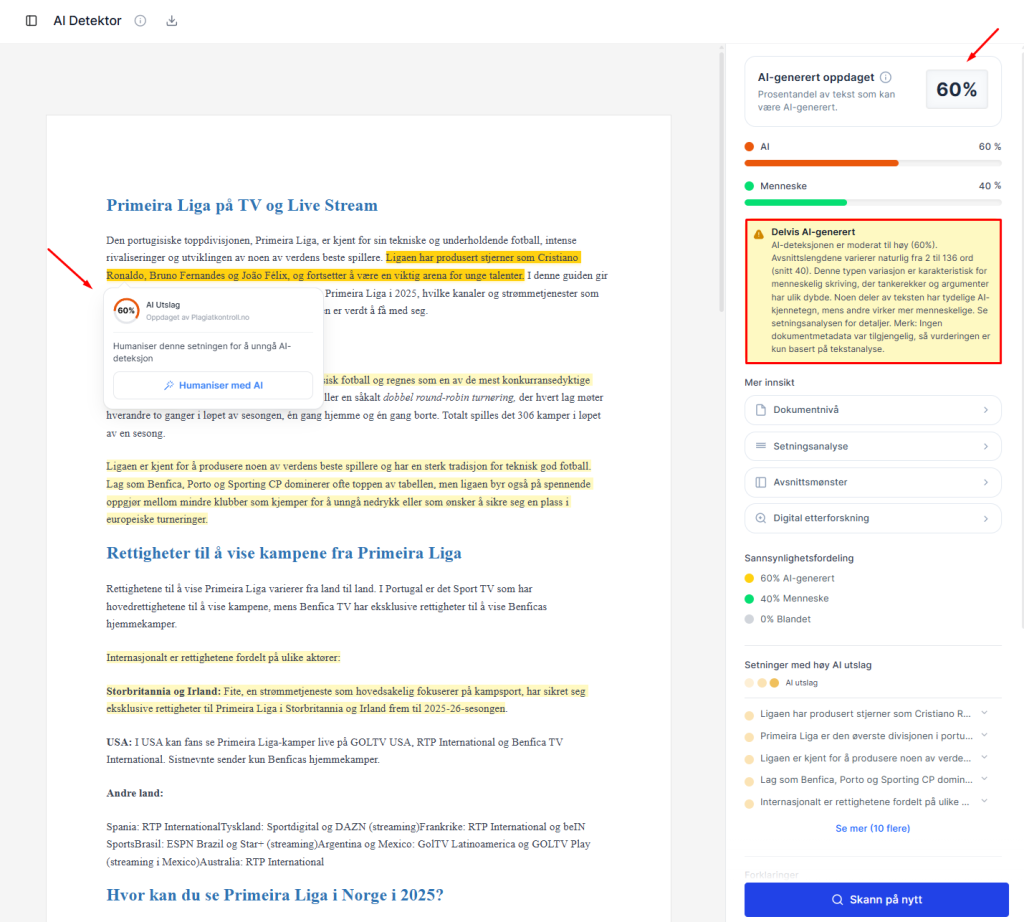Click the Digital etterforskning magnifier icon

761,518
